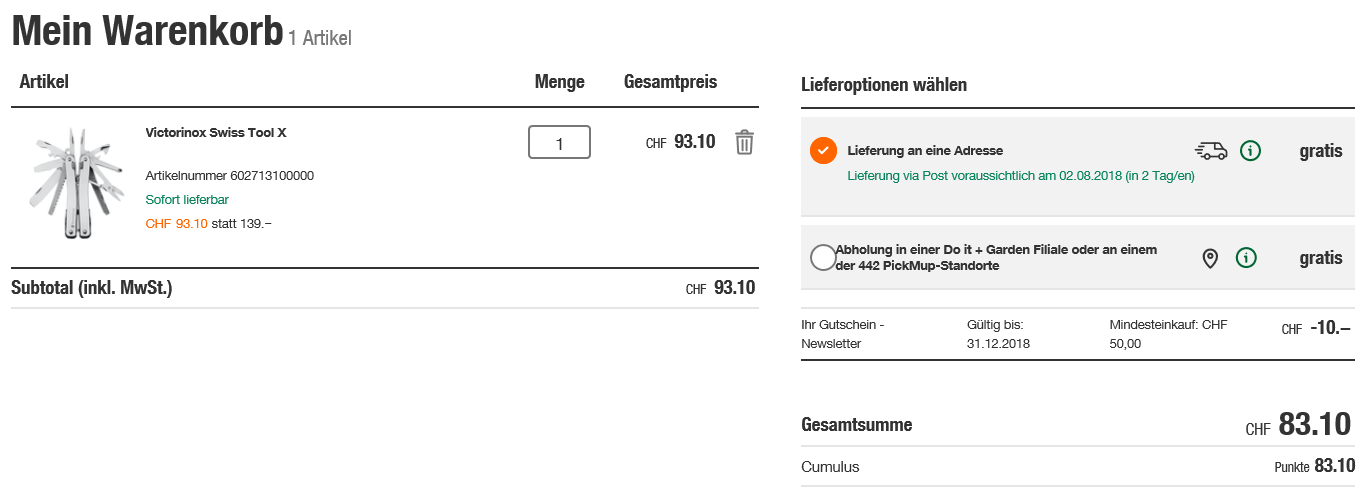Click the location pin icon for pickup

[x=1210, y=258]
